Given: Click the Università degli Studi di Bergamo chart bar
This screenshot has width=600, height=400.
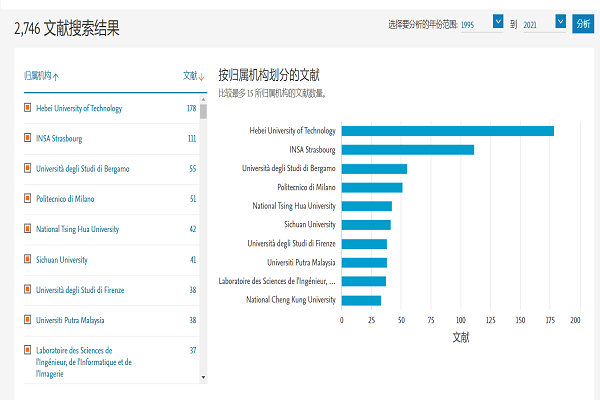Looking at the screenshot, I should pos(374,169).
